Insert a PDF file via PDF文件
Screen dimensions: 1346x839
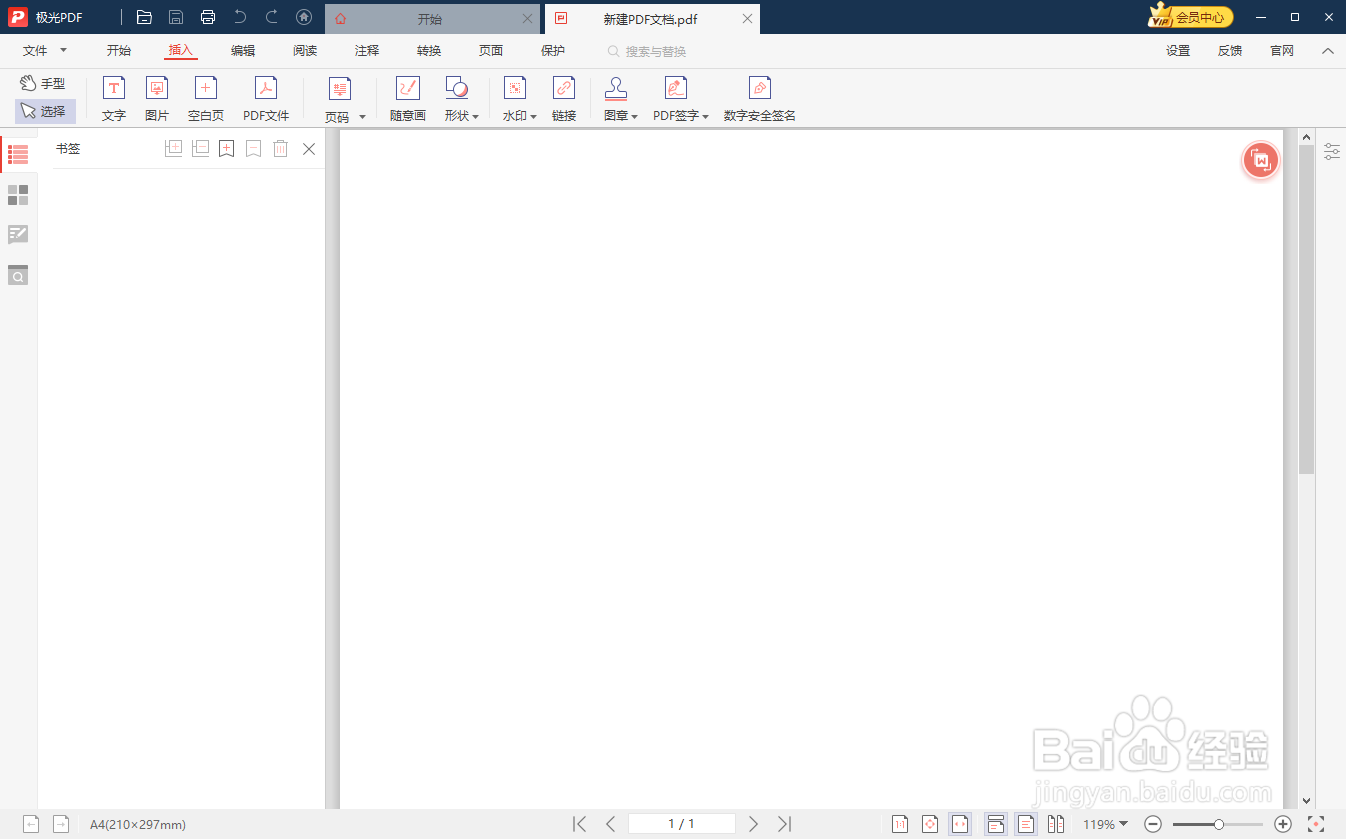(x=266, y=100)
